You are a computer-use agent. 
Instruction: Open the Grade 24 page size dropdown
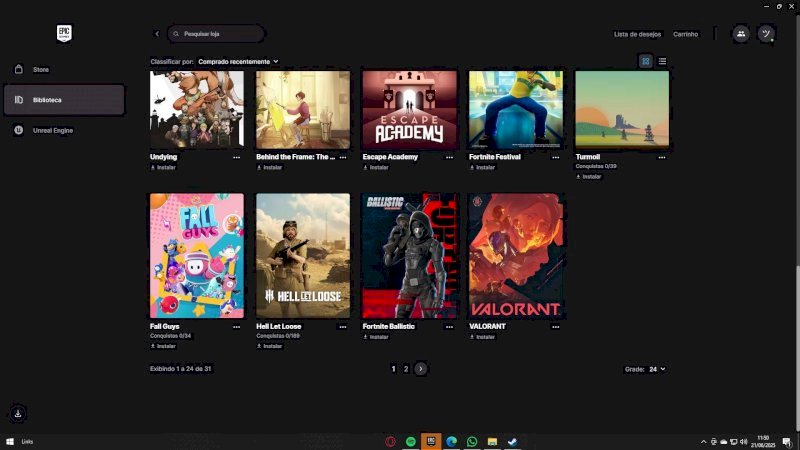tap(657, 369)
